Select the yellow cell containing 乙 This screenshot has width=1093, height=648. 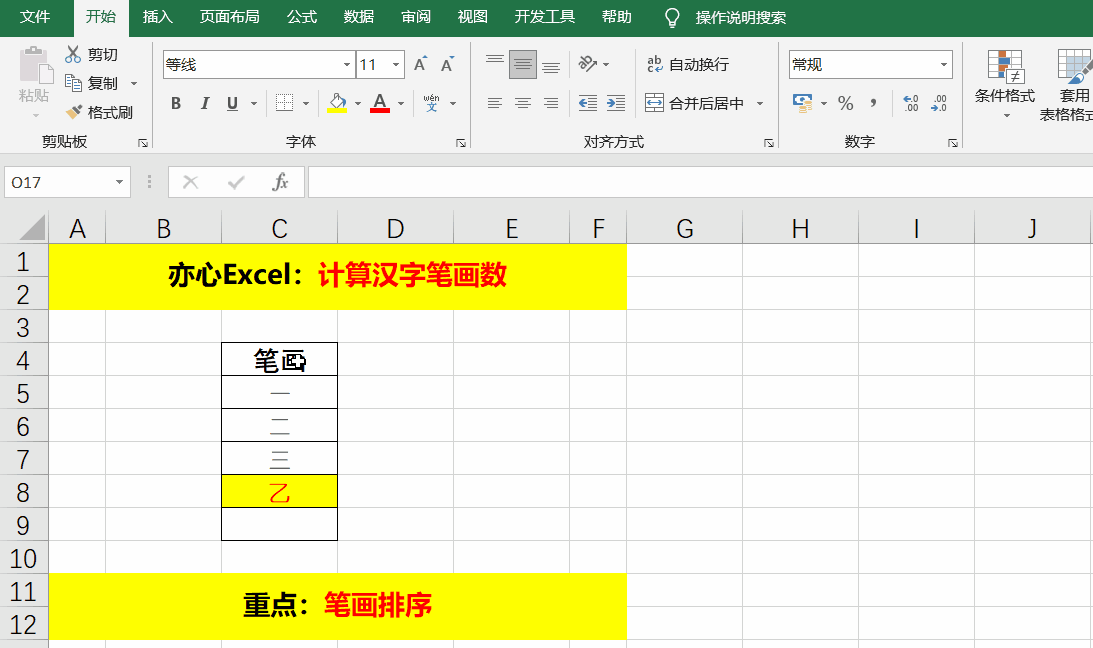280,491
